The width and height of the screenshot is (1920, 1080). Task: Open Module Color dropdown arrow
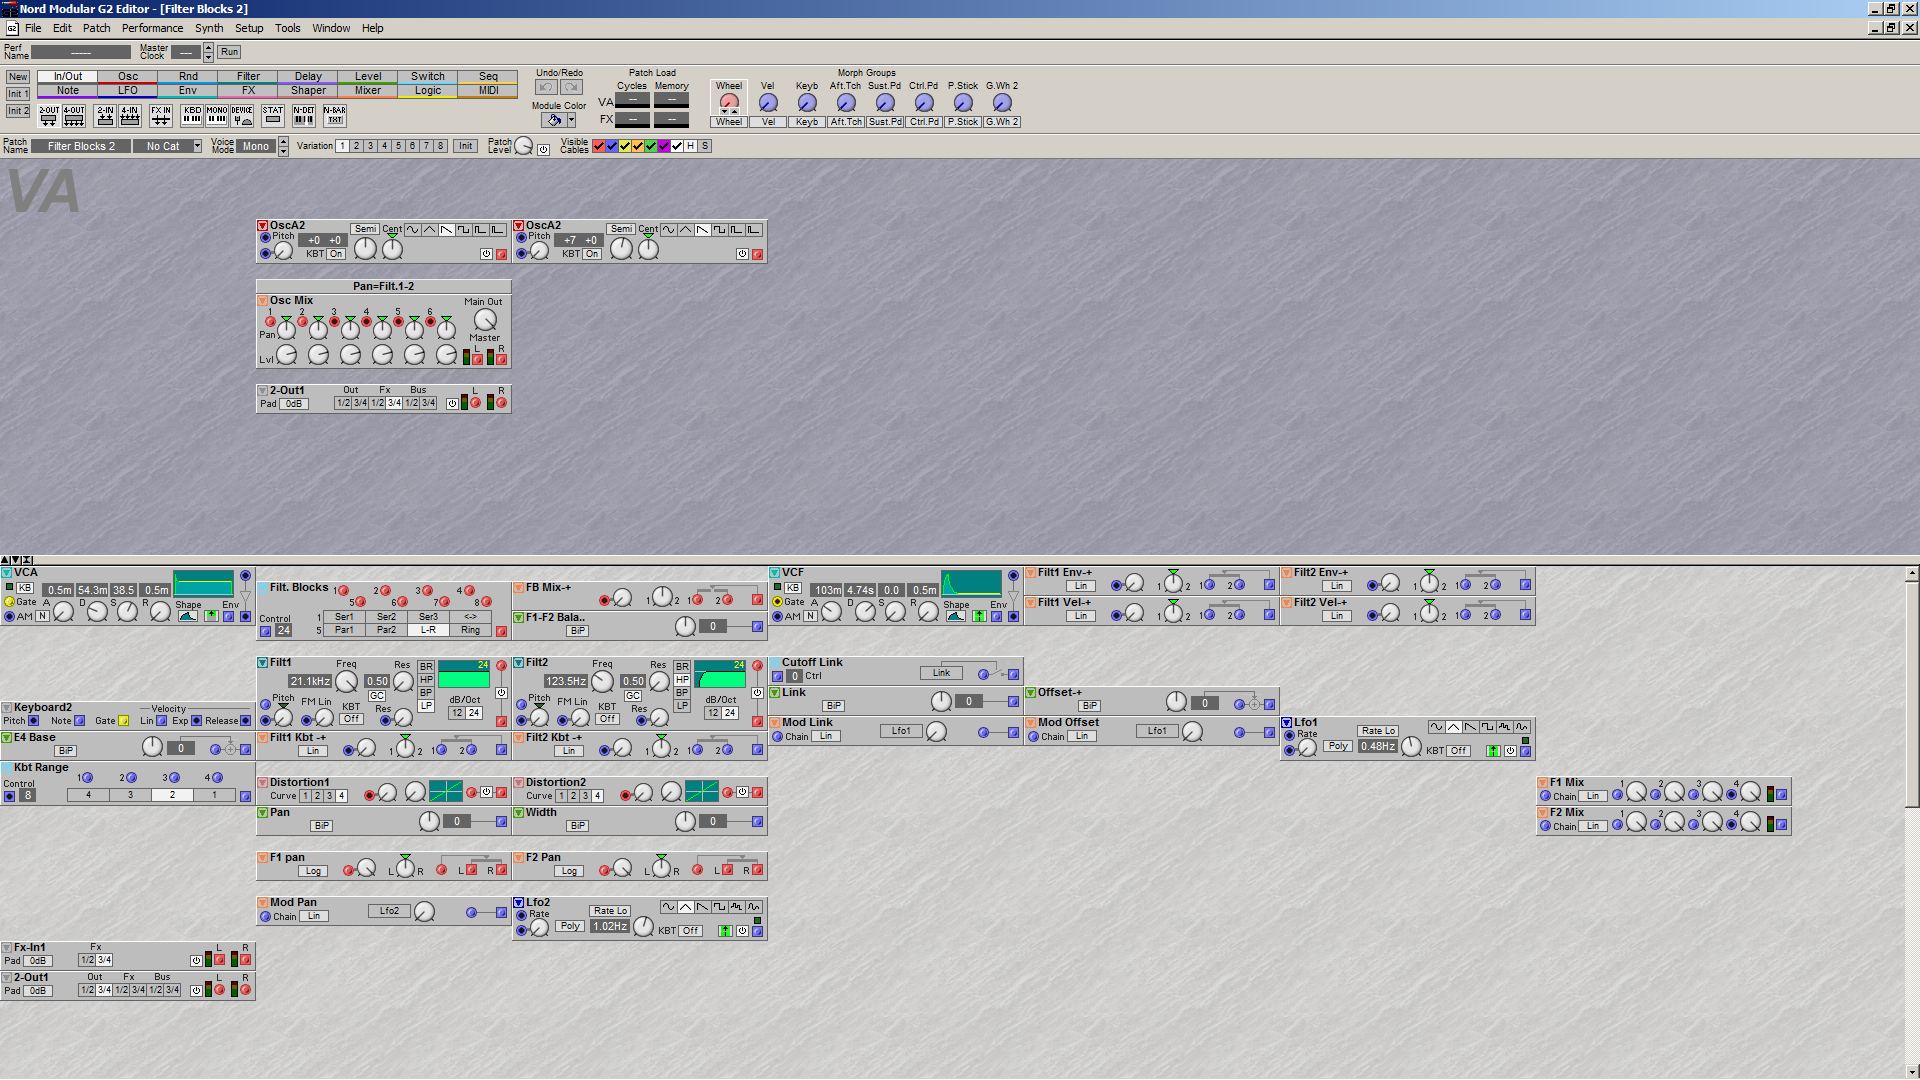click(571, 120)
